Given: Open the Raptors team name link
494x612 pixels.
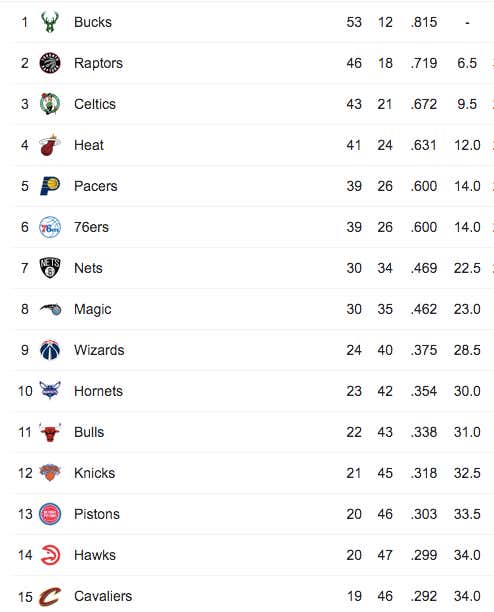Looking at the screenshot, I should (98, 63).
